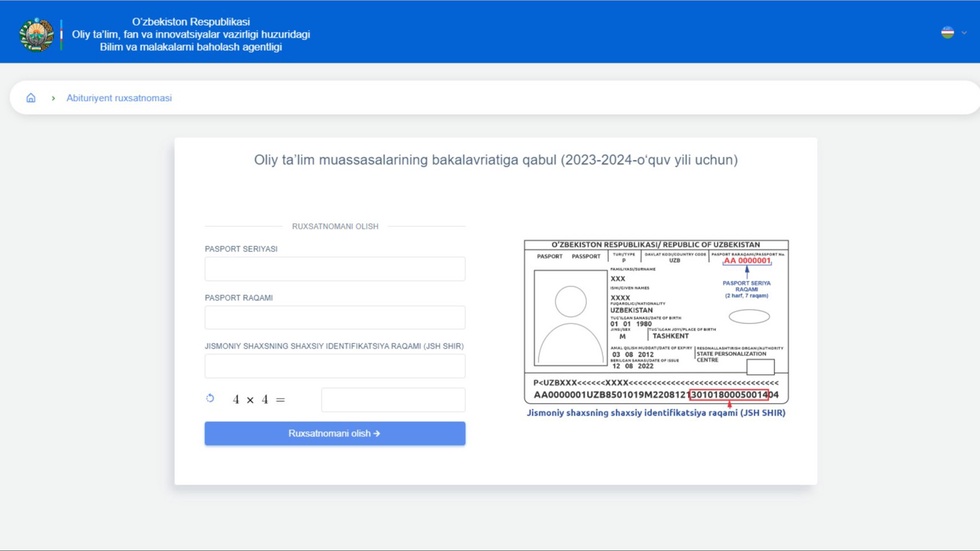Focus the Pasport seriyasi input field

point(334,269)
